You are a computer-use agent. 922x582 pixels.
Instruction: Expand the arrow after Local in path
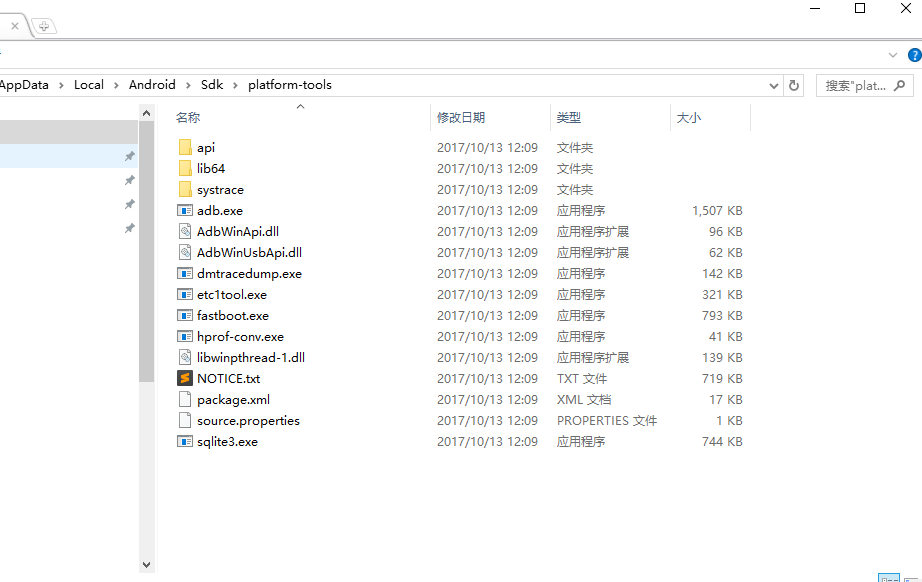click(116, 85)
